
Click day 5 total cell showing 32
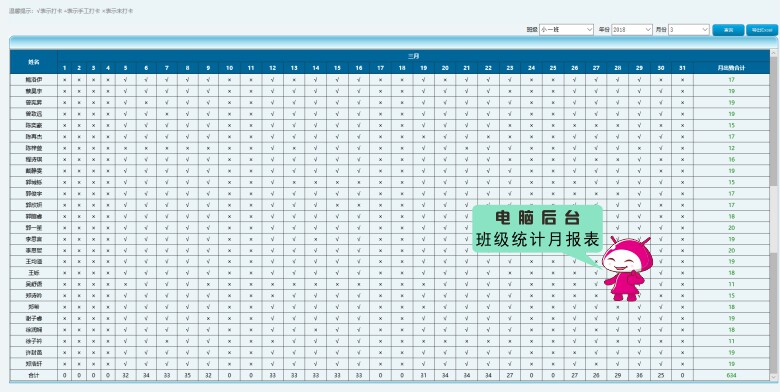[x=125, y=376]
